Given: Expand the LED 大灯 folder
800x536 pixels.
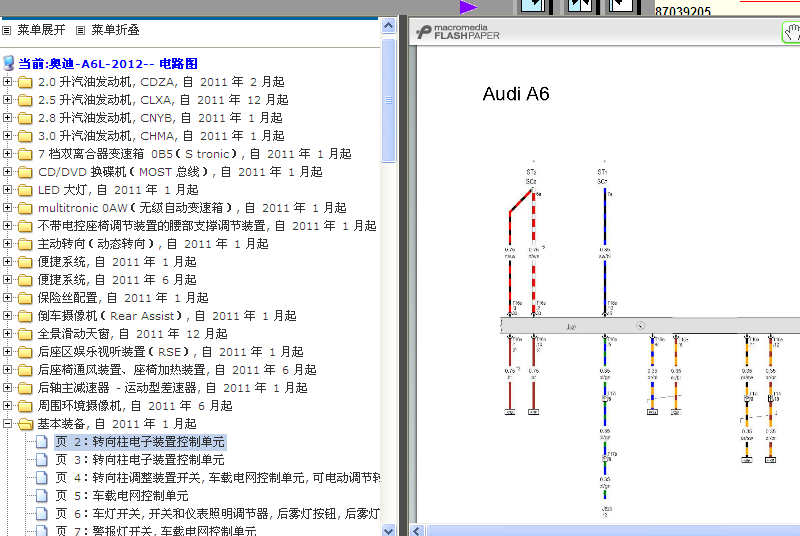Looking at the screenshot, I should (7, 190).
